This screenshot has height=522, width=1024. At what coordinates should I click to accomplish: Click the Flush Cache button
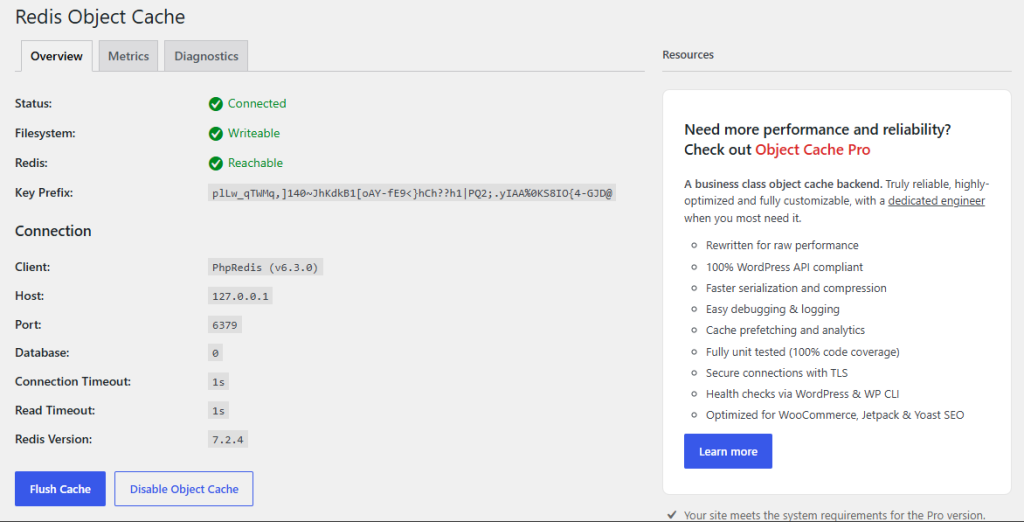click(60, 489)
